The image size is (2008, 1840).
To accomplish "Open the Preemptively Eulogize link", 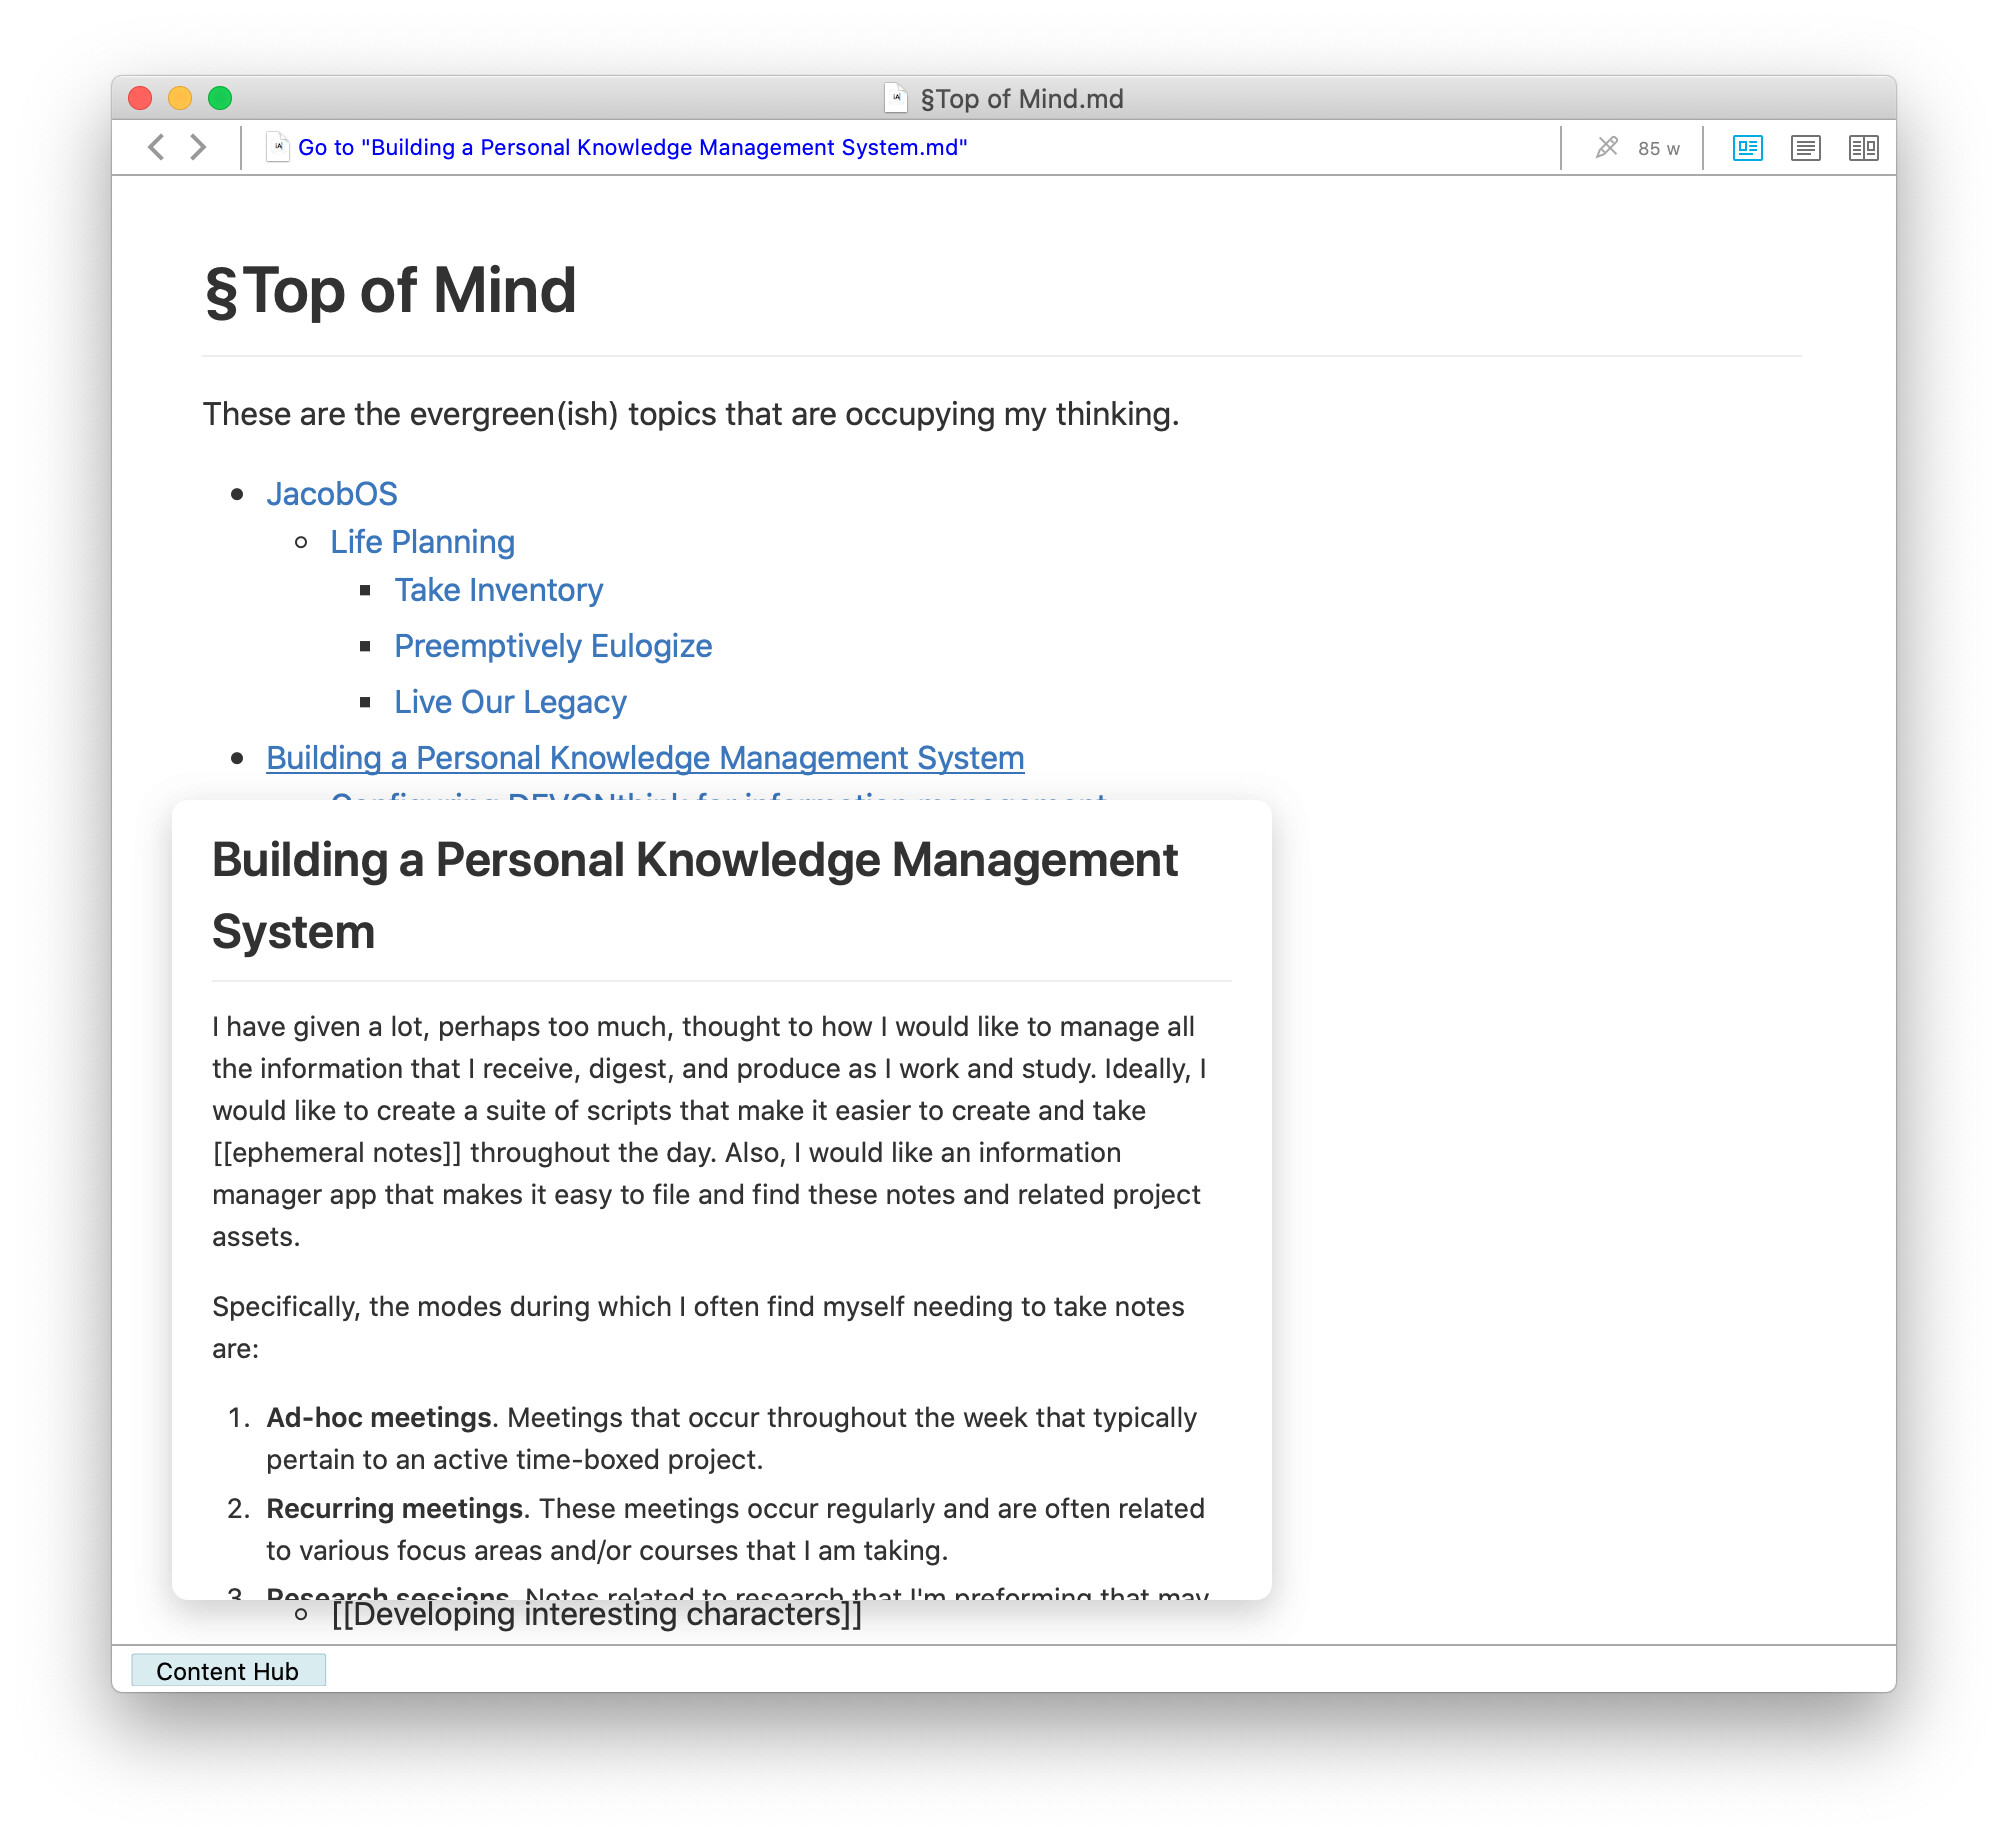I will pos(553,646).
